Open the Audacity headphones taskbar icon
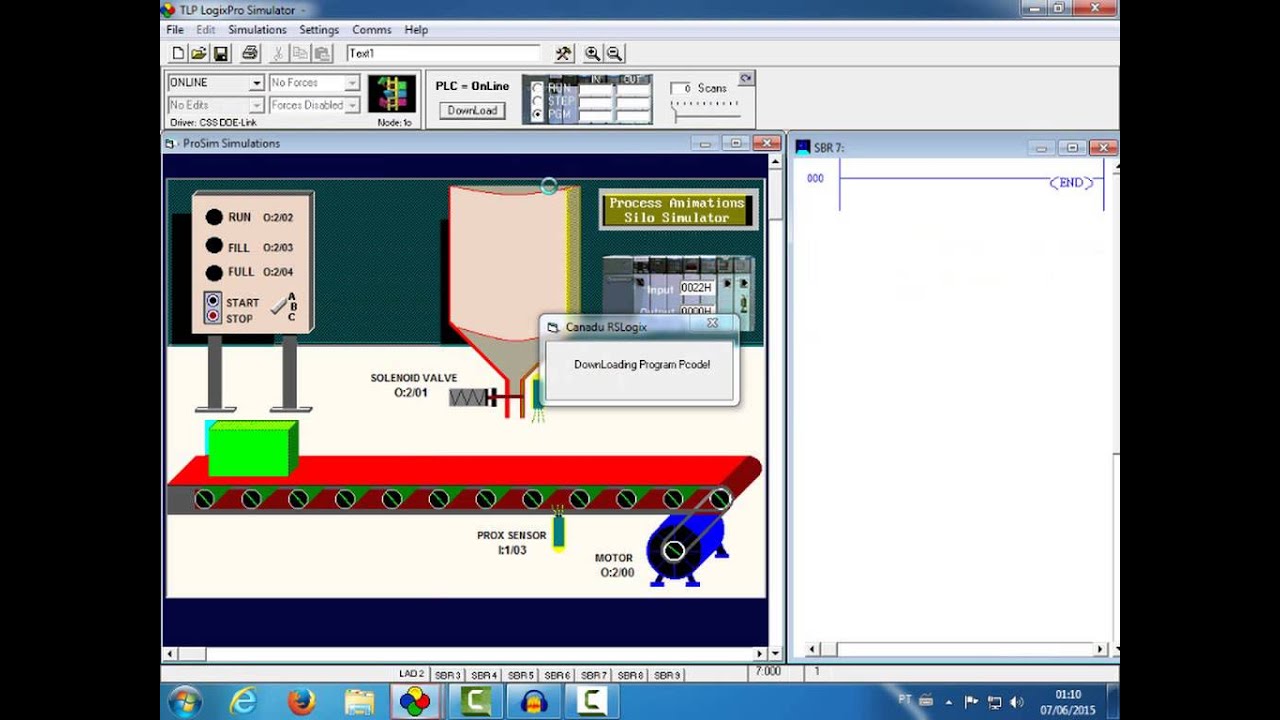Screen dimensions: 1280x720 (533, 702)
